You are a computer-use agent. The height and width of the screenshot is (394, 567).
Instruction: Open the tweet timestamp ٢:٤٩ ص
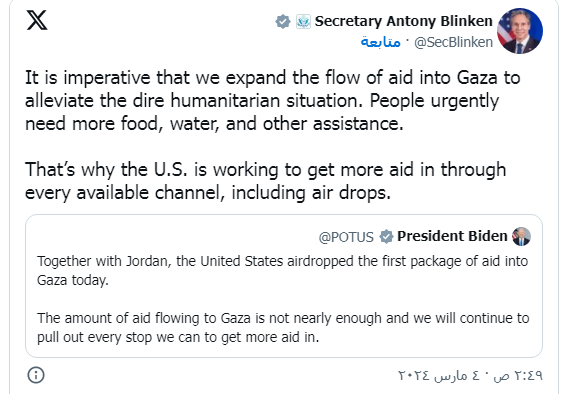pos(518,376)
